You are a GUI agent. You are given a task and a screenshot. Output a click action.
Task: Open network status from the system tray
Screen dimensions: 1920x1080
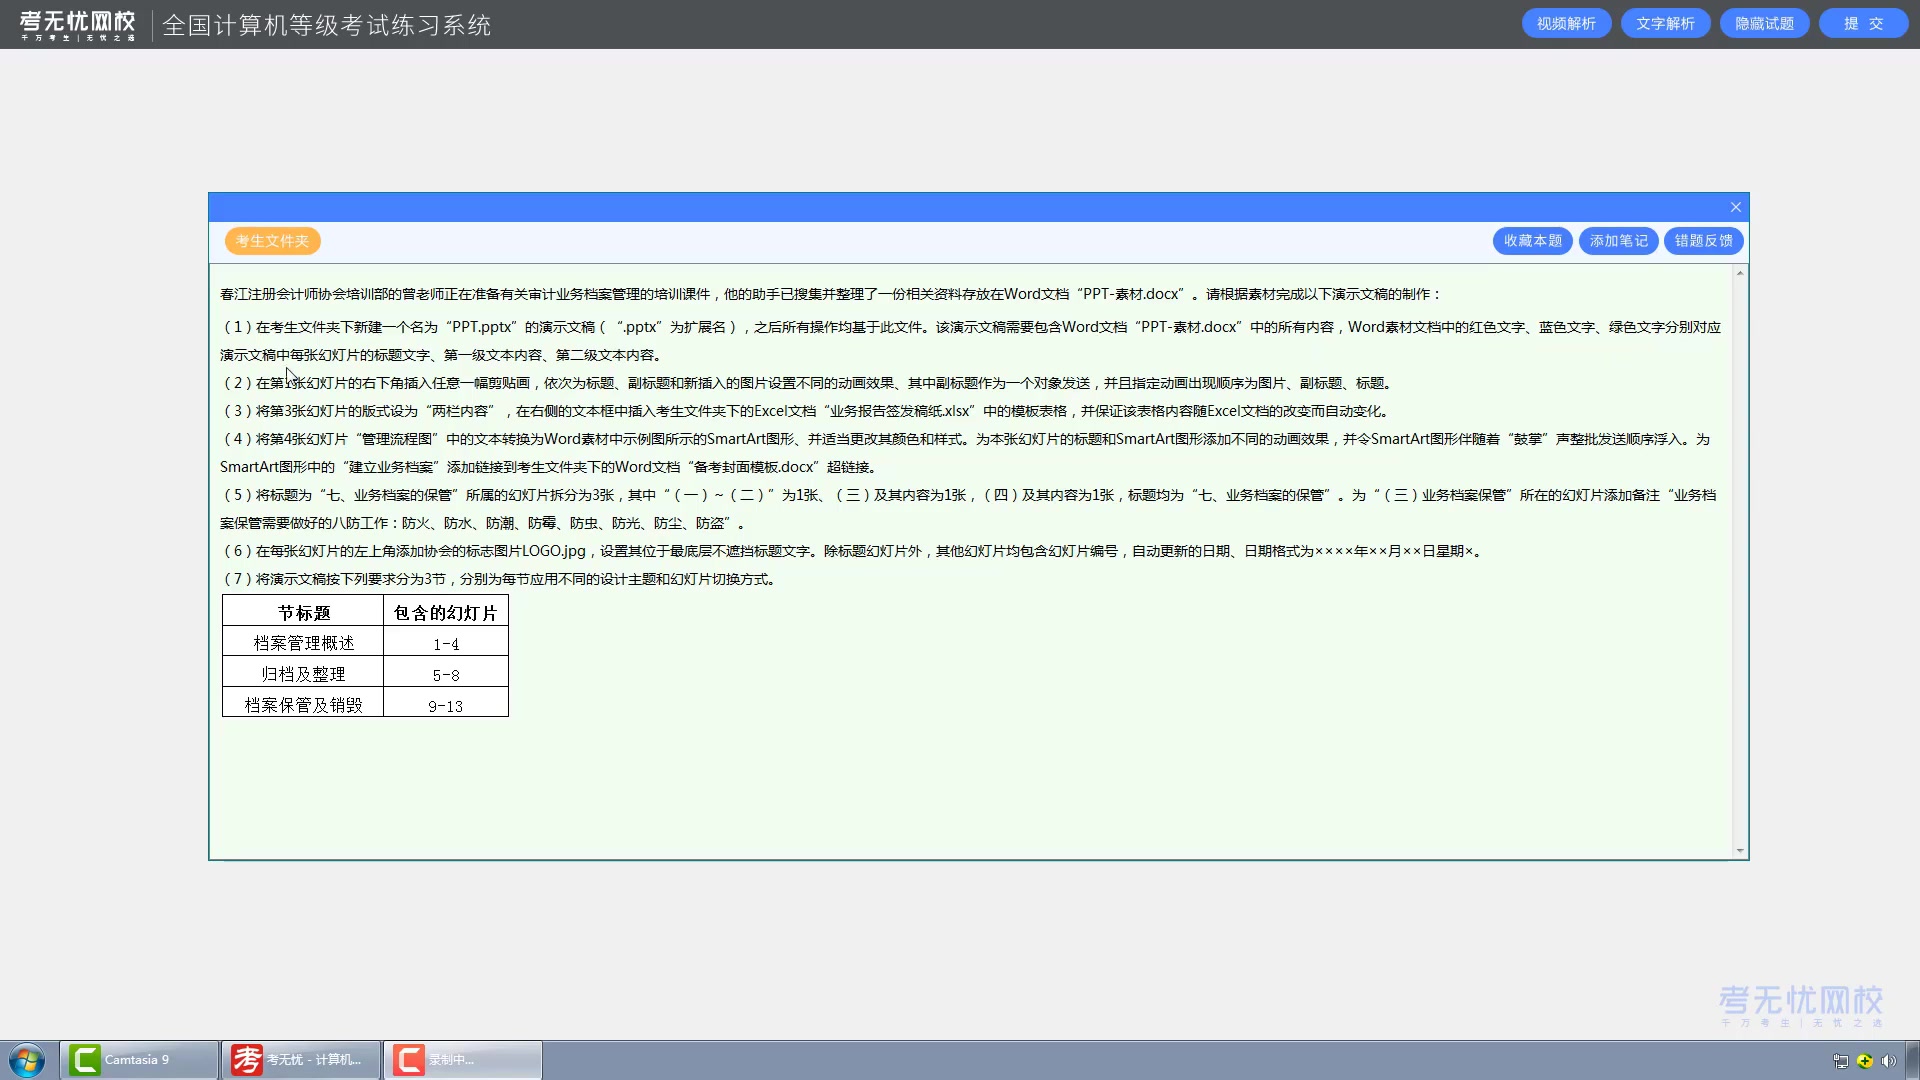(x=1842, y=1061)
